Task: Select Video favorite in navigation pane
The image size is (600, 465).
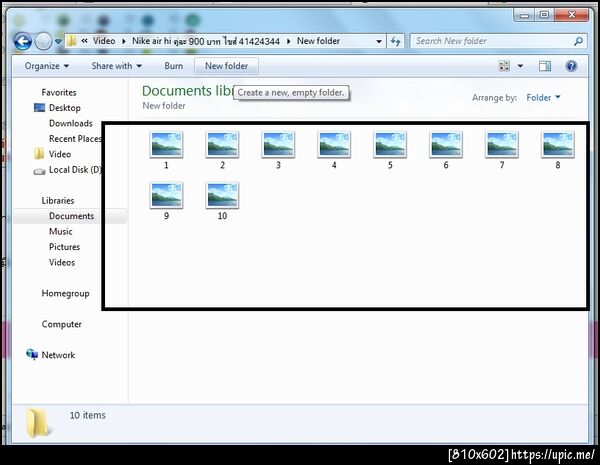Action: [60, 154]
